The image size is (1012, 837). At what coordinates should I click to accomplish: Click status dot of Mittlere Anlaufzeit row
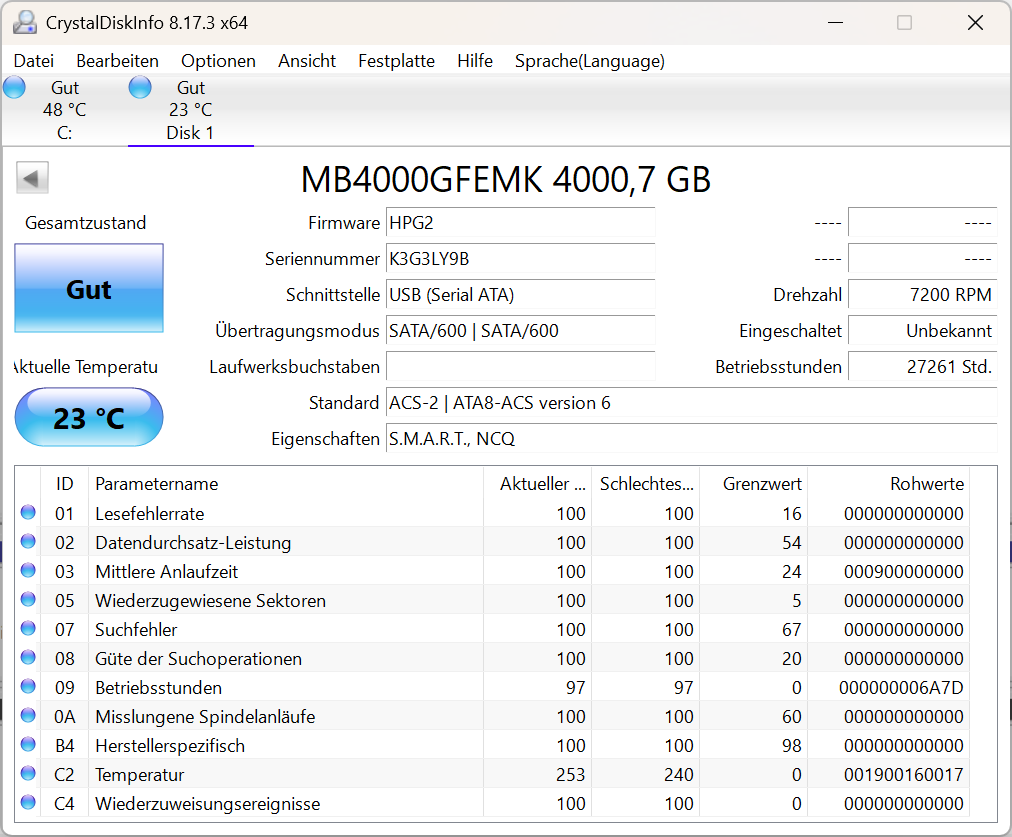(28, 570)
